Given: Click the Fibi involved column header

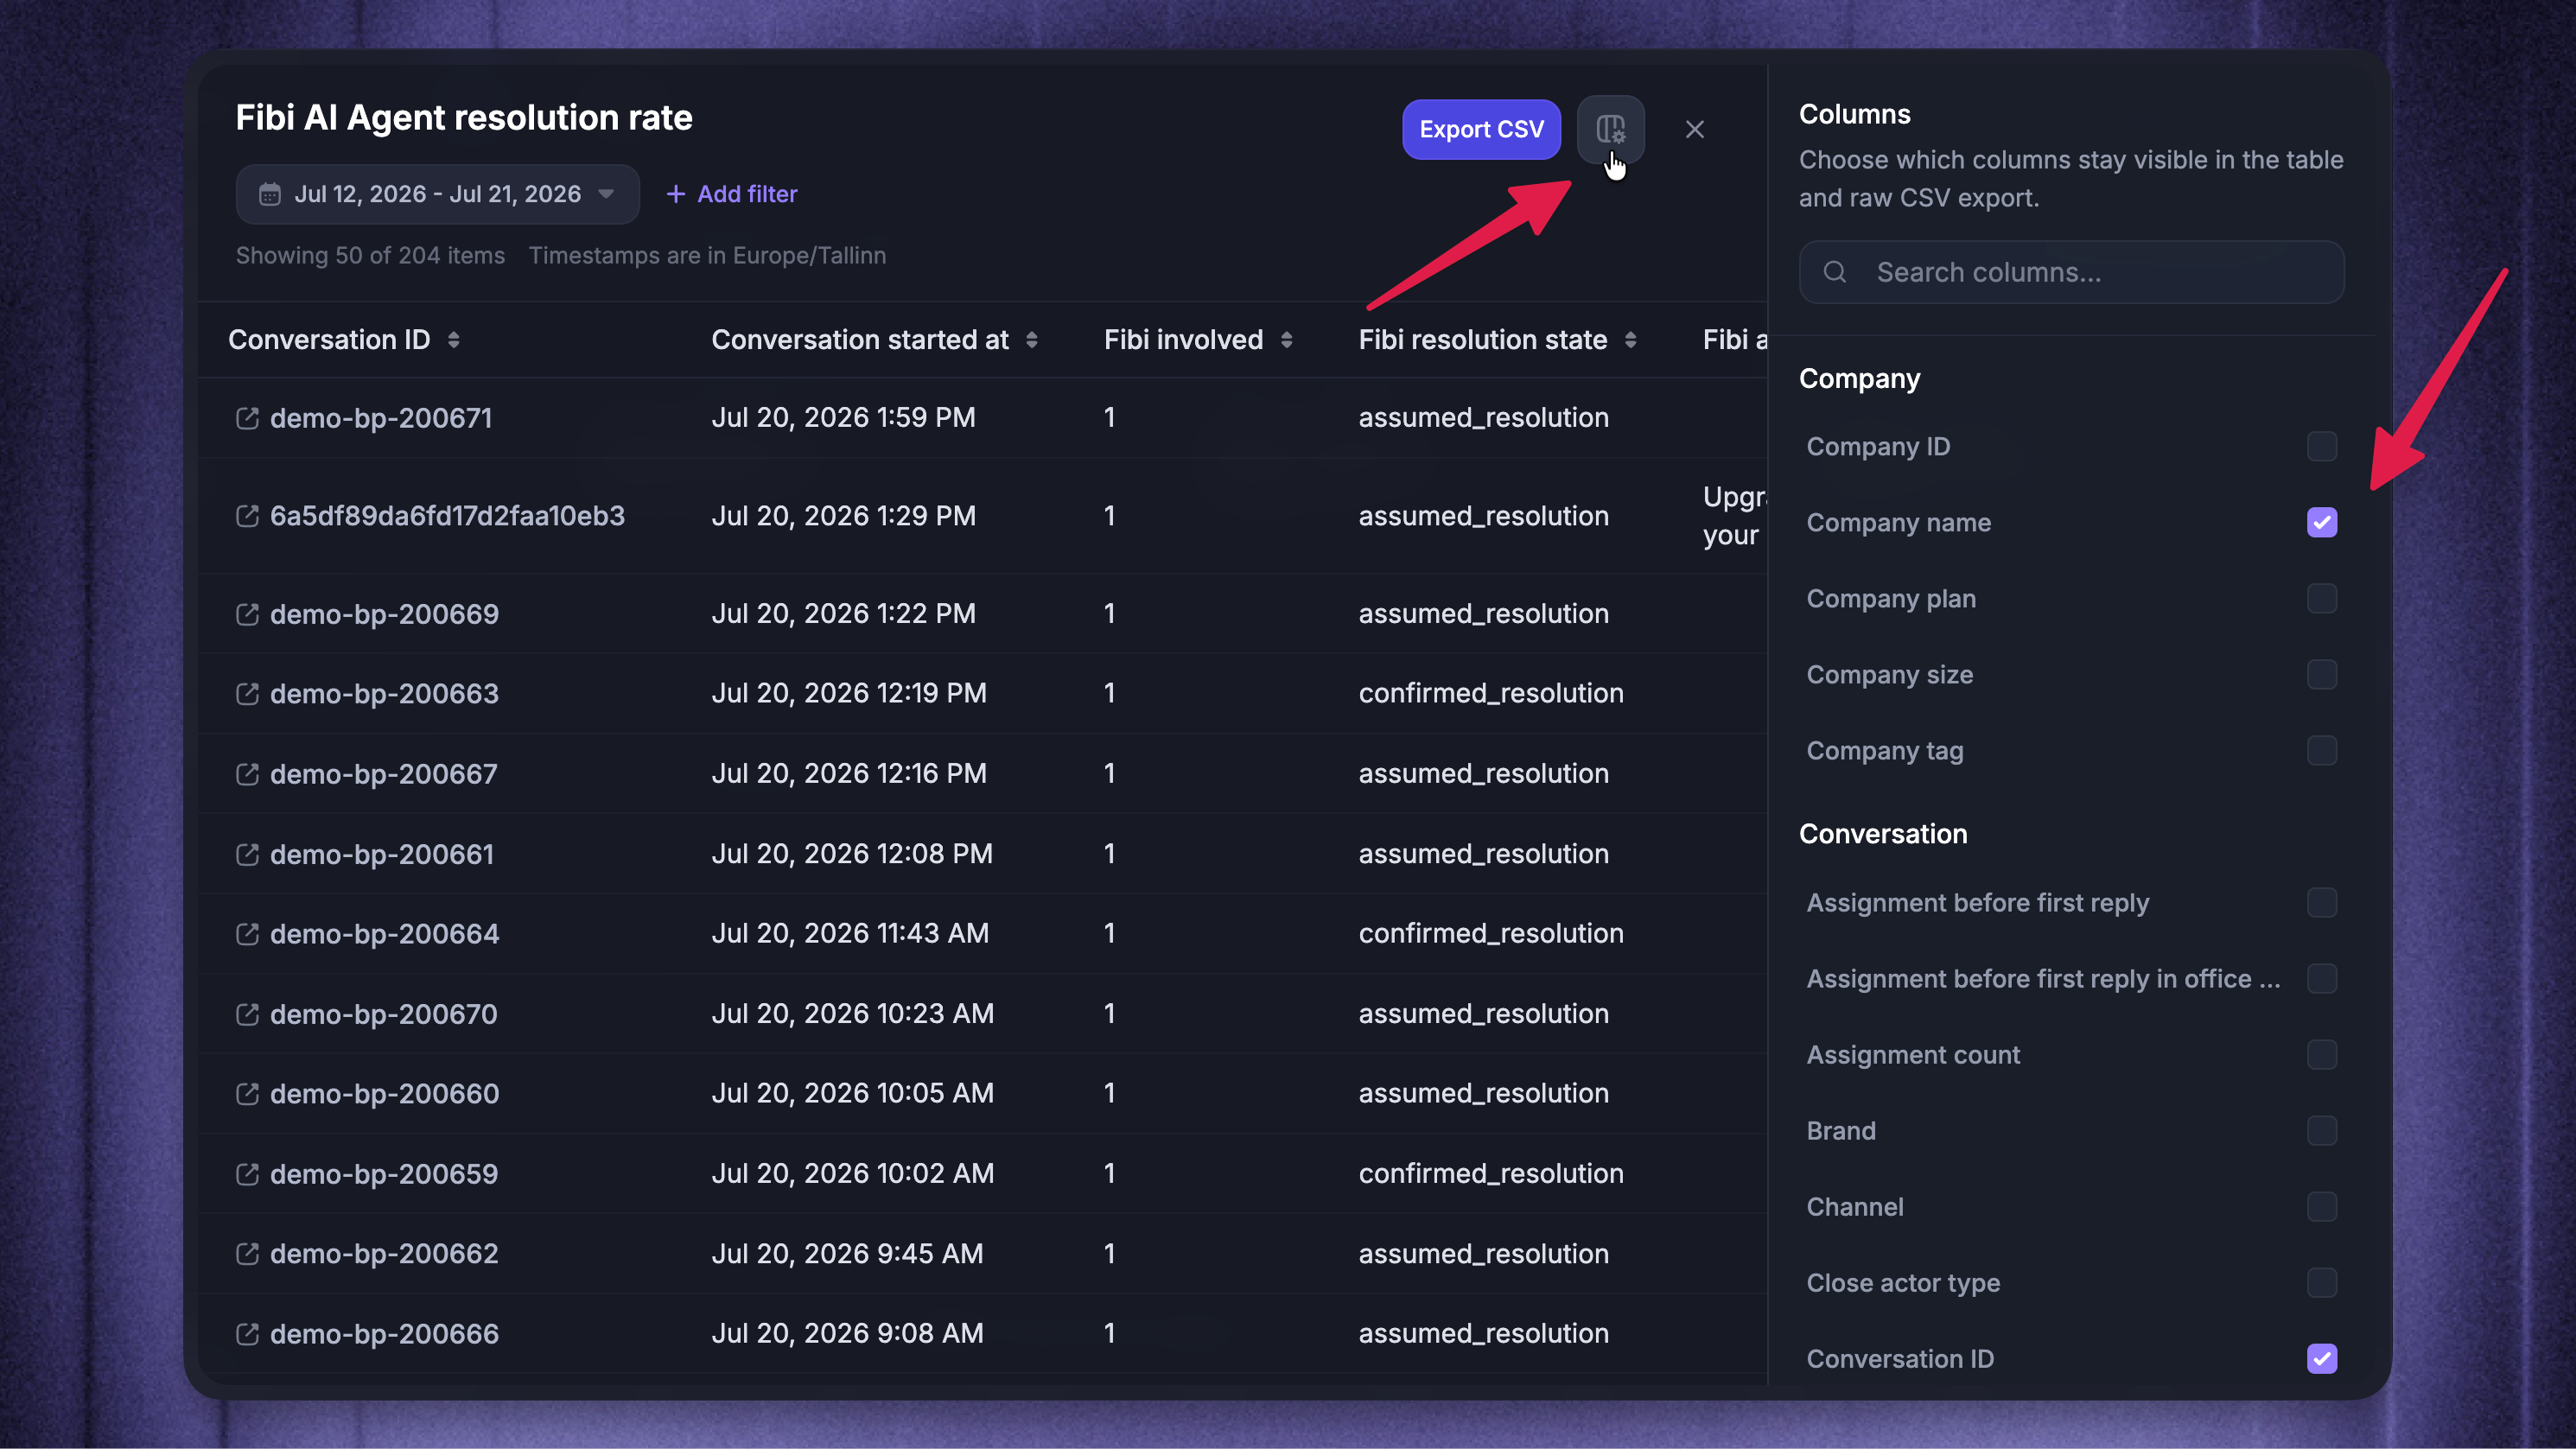Looking at the screenshot, I should (x=1183, y=340).
